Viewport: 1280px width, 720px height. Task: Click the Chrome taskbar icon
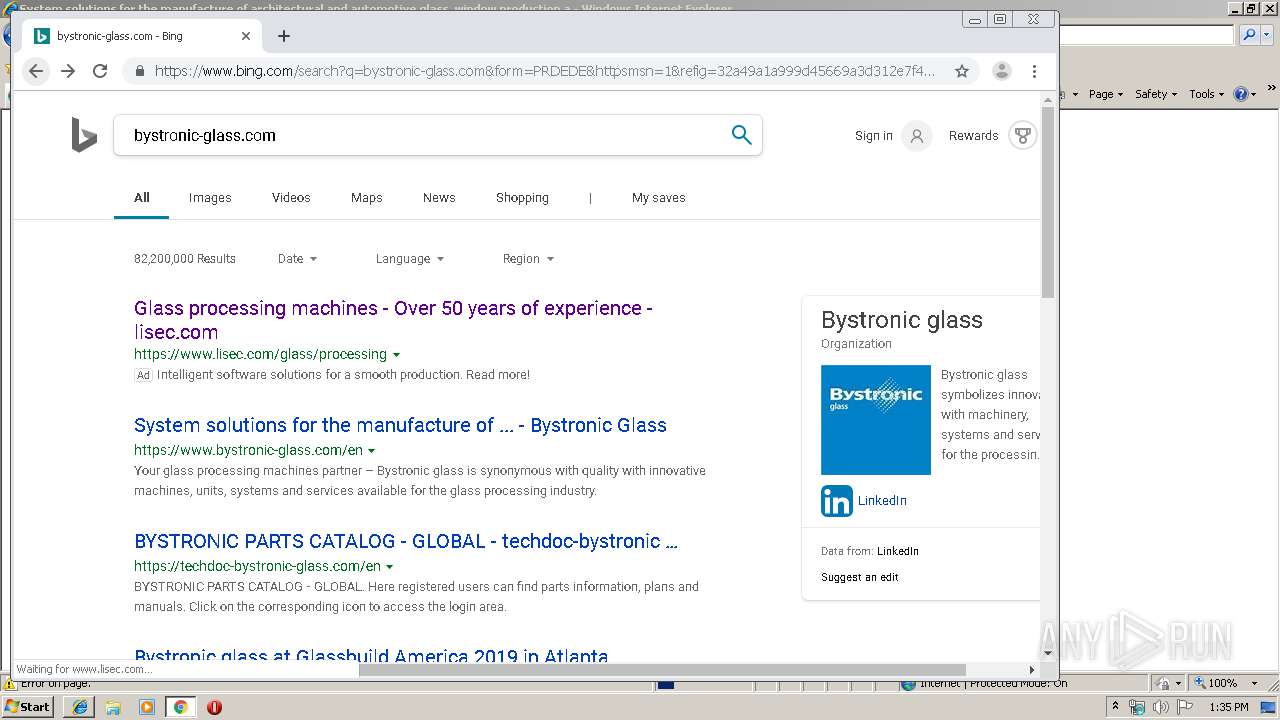point(180,707)
